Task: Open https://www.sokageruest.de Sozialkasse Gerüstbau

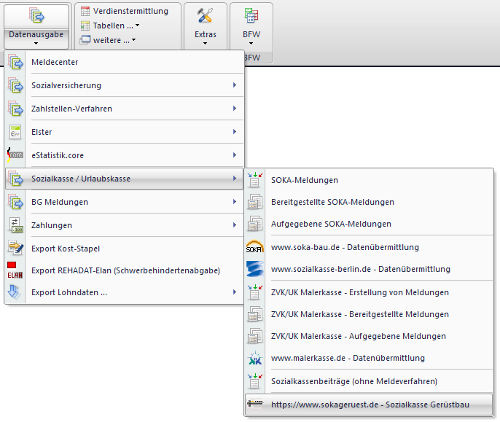Action: tap(369, 405)
